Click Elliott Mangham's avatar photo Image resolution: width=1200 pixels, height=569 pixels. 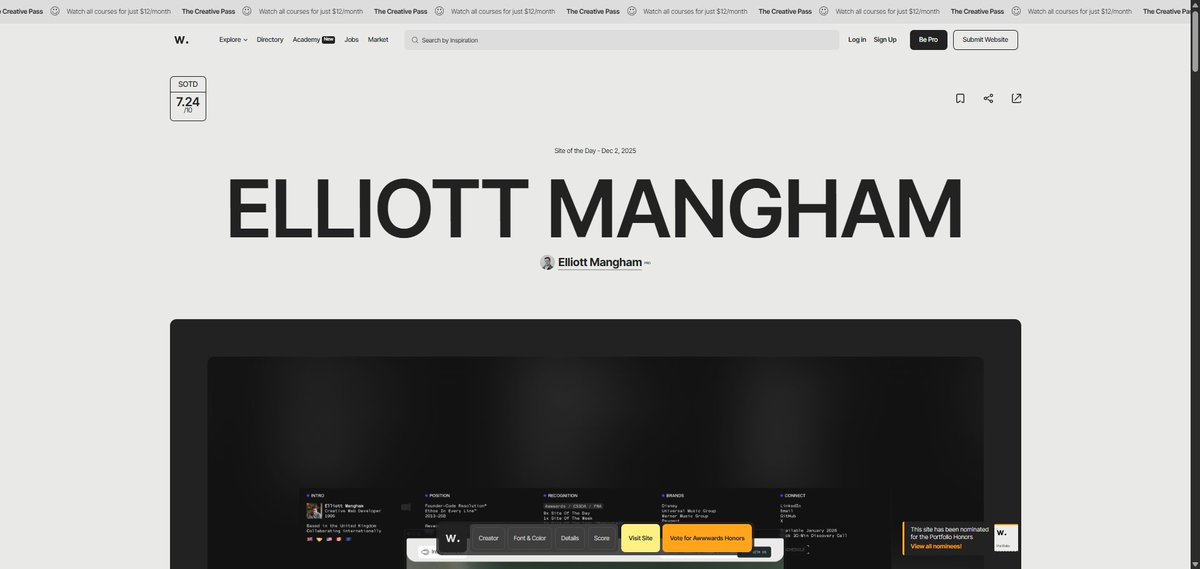pyautogui.click(x=547, y=262)
